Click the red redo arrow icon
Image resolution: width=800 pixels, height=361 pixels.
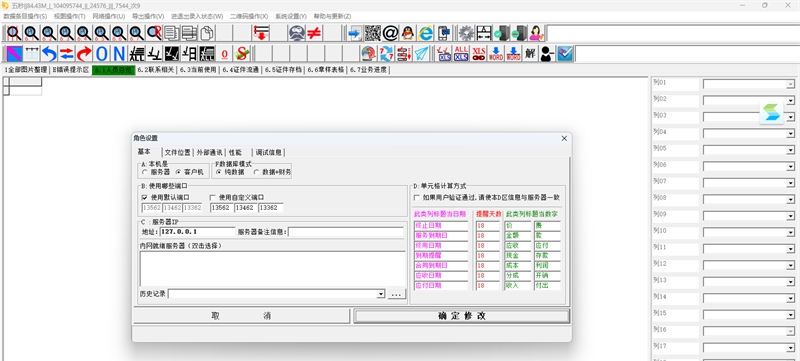click(84, 54)
